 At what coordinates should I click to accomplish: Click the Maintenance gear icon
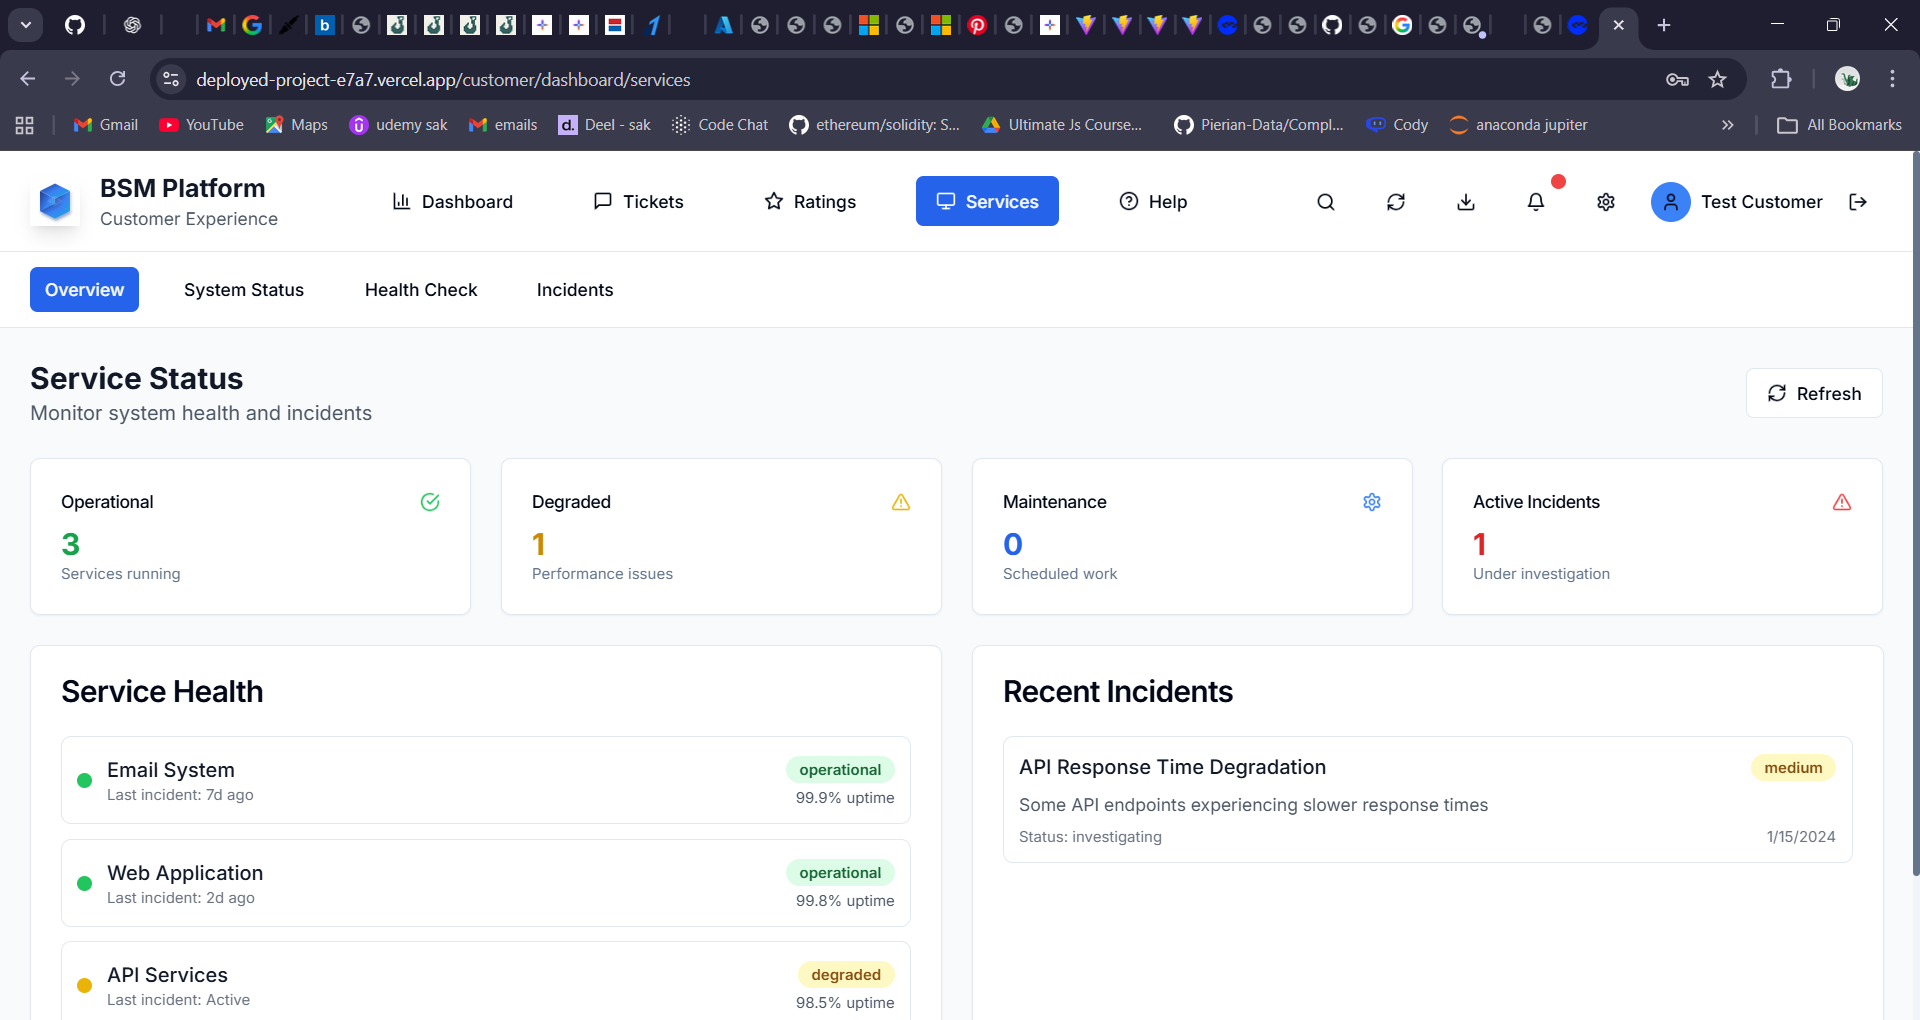[x=1372, y=502]
